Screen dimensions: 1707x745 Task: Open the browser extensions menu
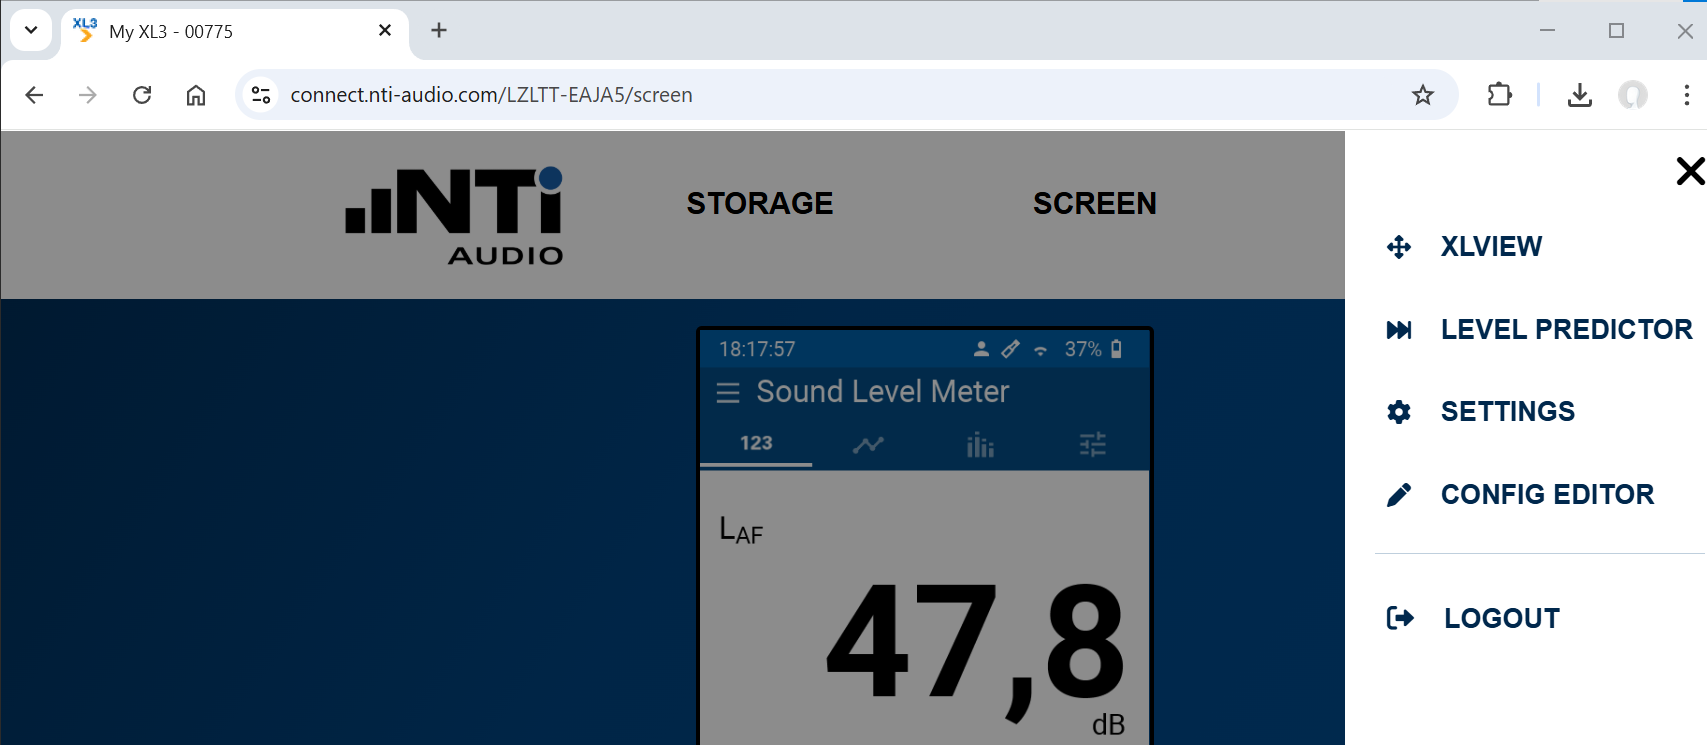coord(1499,95)
